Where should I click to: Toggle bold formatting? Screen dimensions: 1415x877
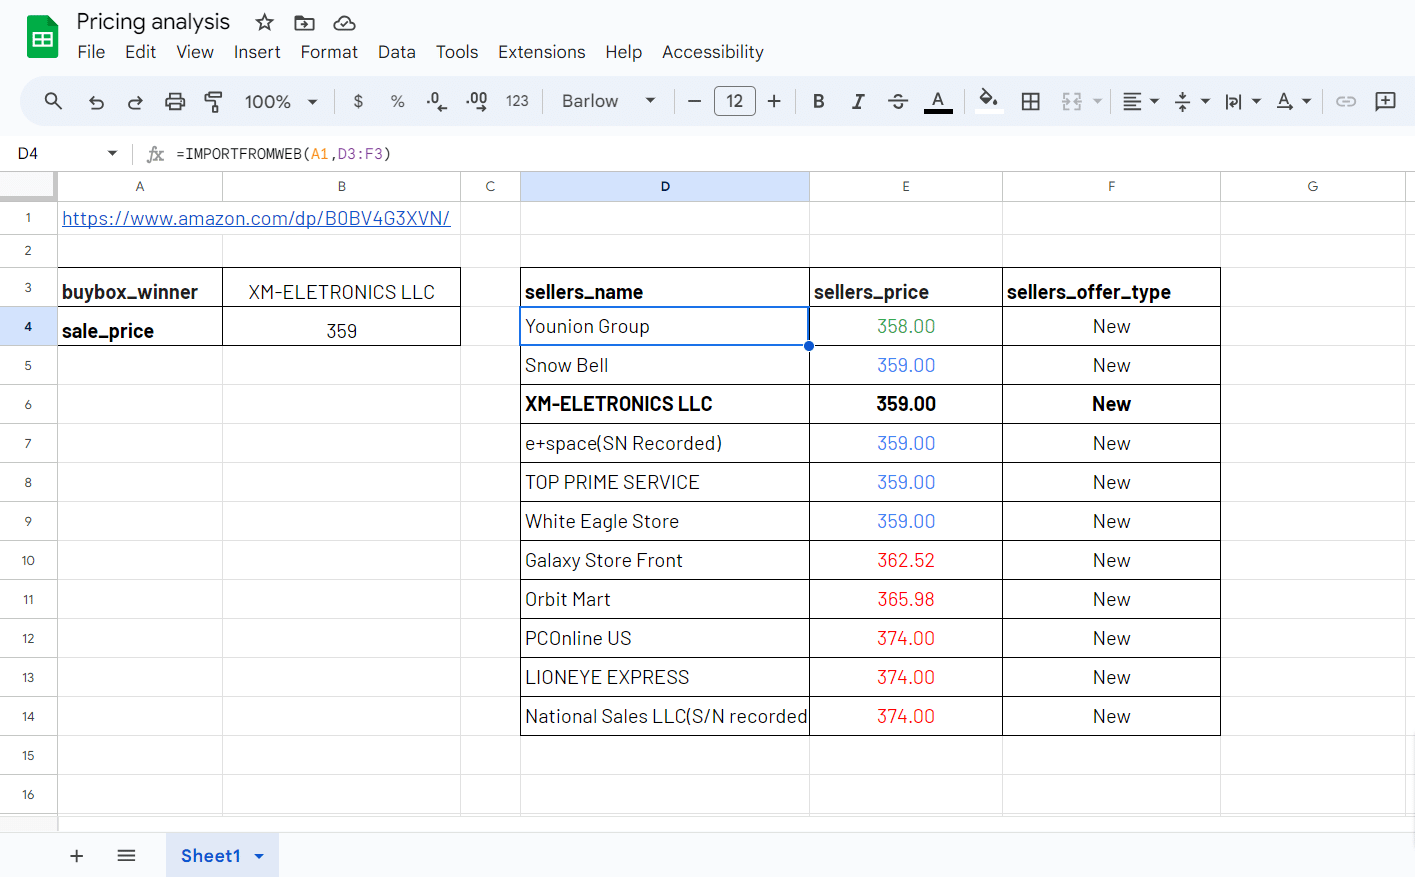click(818, 101)
